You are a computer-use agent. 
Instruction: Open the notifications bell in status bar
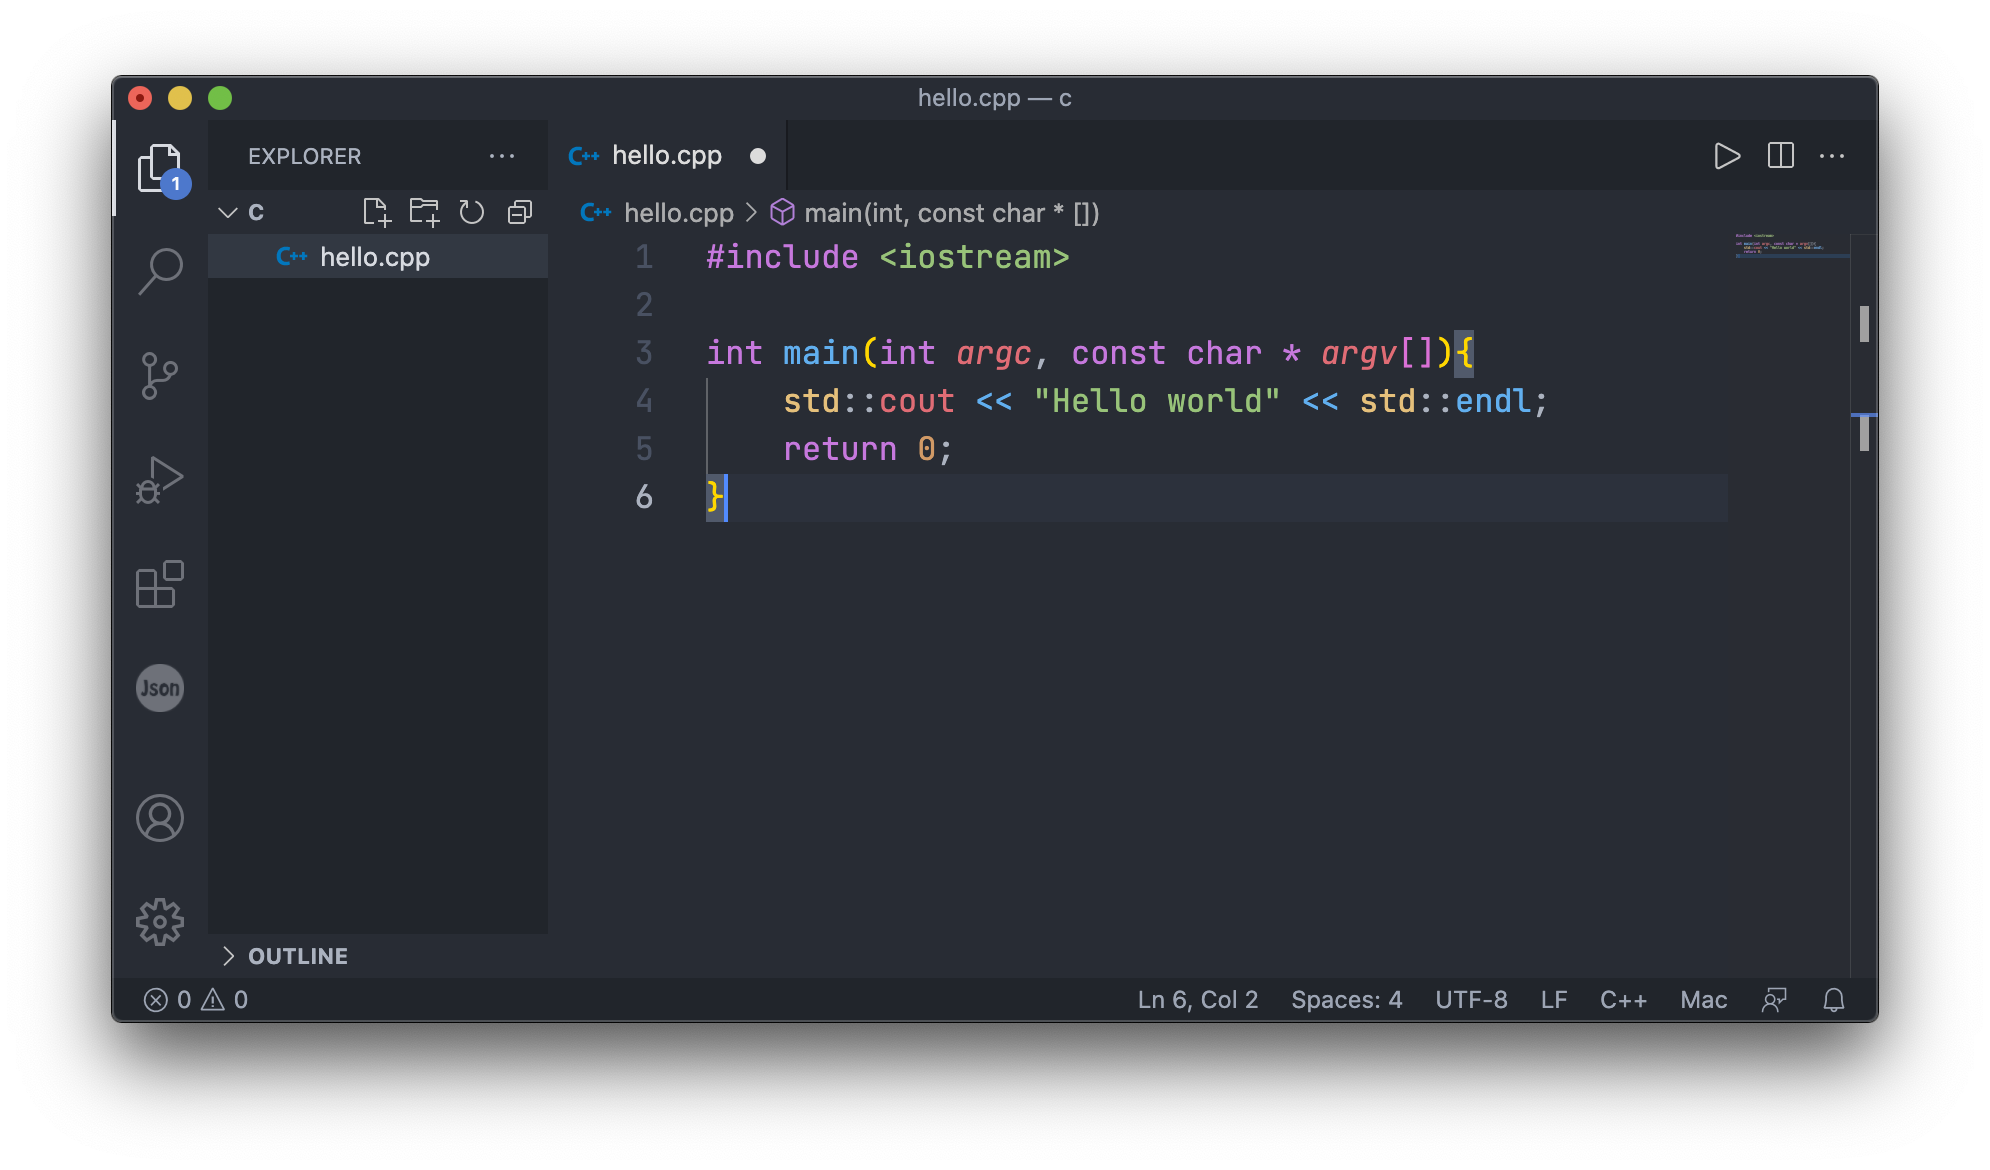tap(1833, 1000)
